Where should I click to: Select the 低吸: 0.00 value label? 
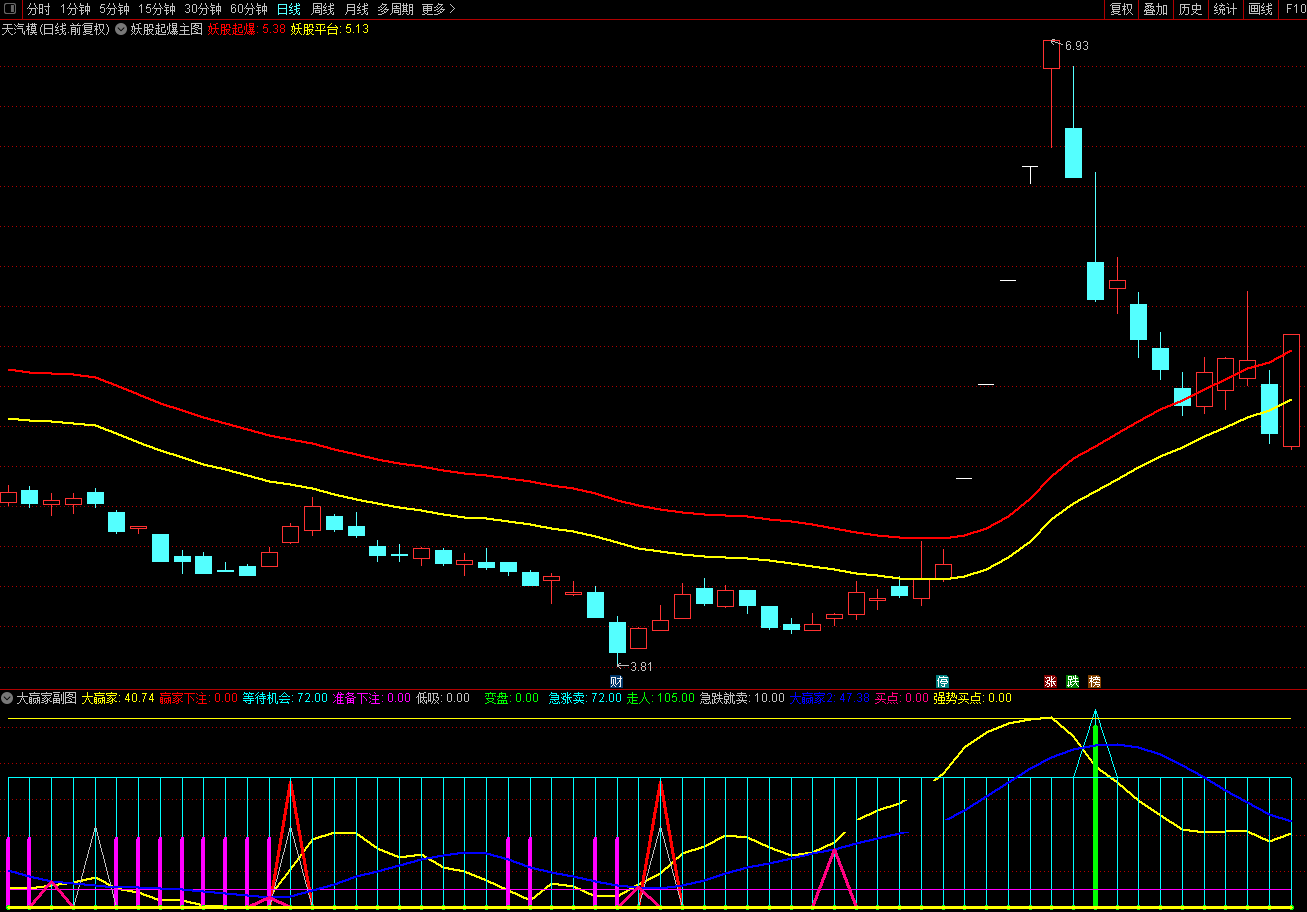tap(443, 698)
